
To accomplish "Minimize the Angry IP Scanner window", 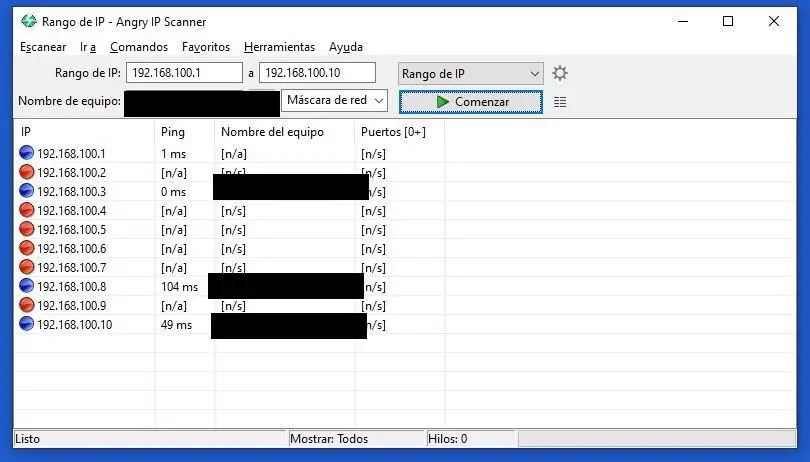I will coord(683,21).
